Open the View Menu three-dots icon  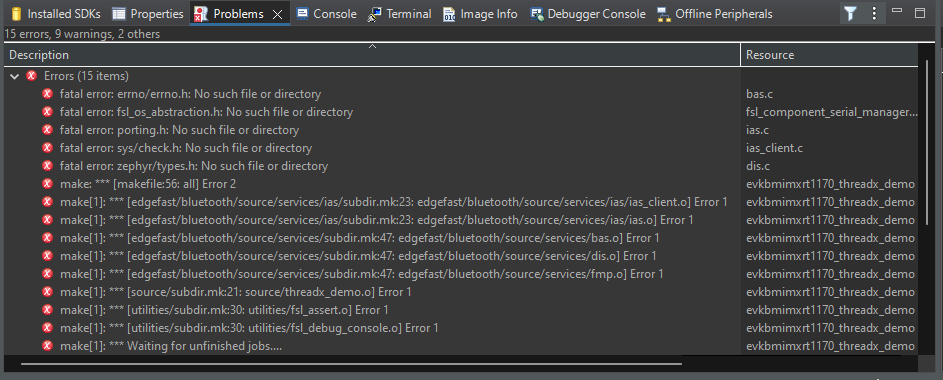874,13
